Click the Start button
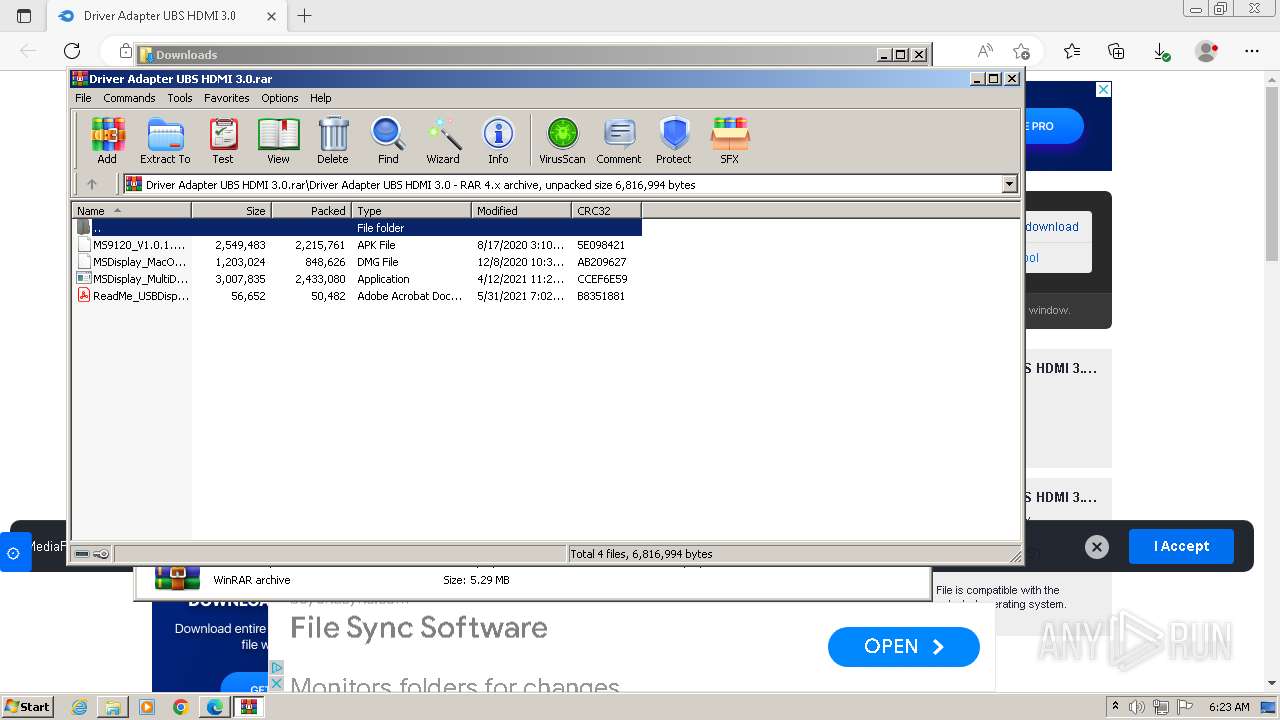 pos(27,707)
